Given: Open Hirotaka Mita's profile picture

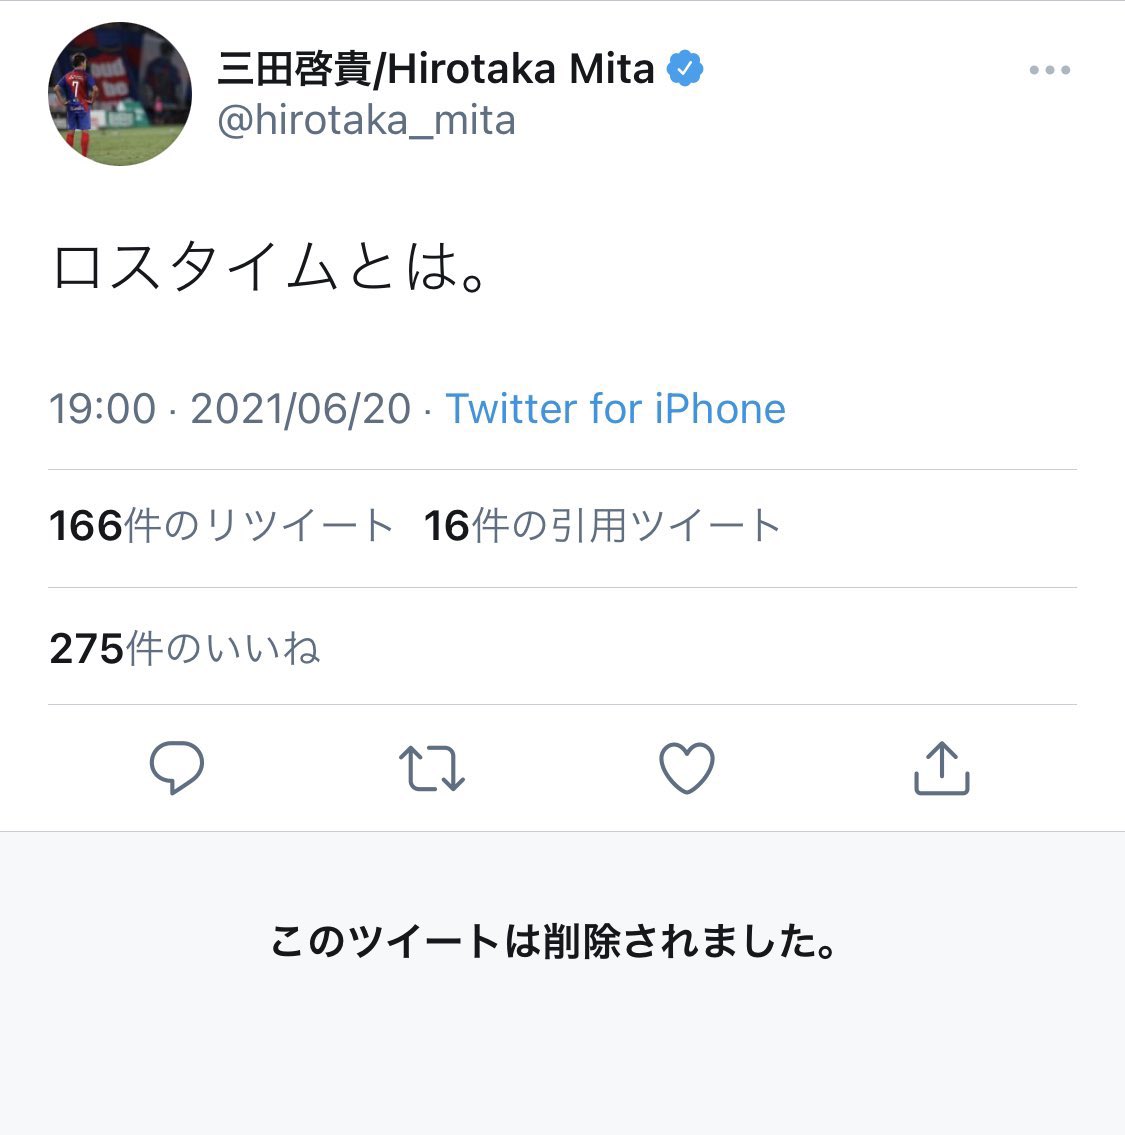Looking at the screenshot, I should coord(120,94).
